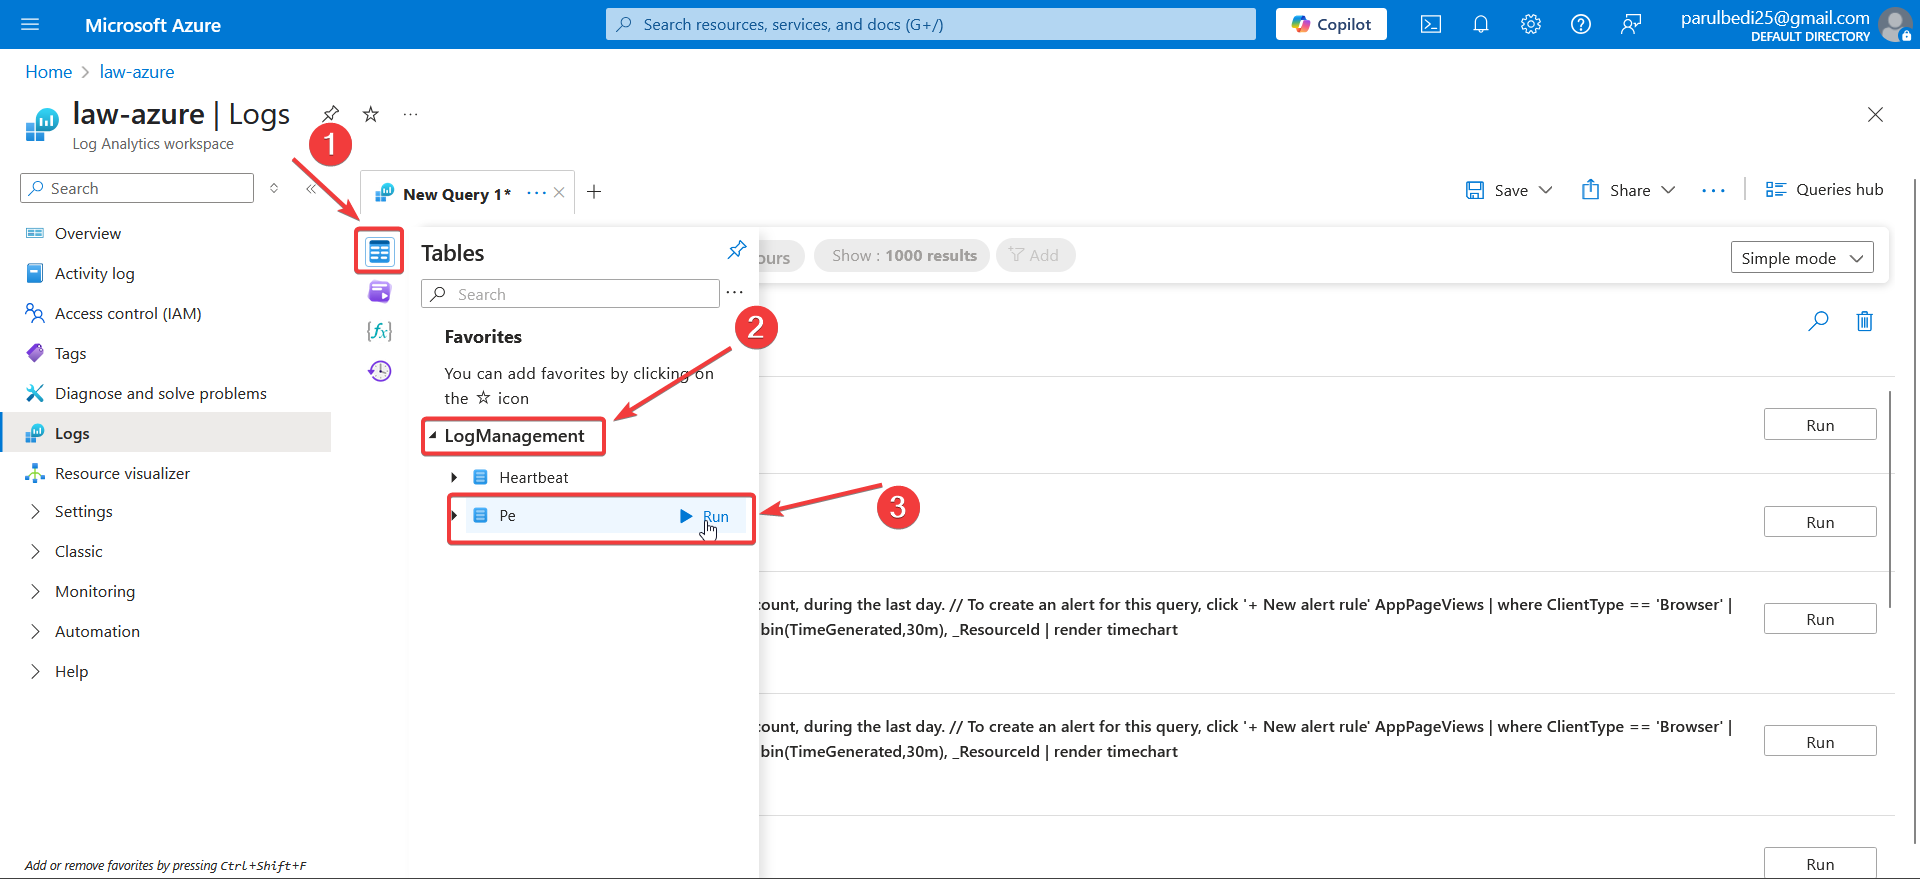Open the account avatar menu
Image resolution: width=1920 pixels, height=879 pixels.
(1895, 24)
